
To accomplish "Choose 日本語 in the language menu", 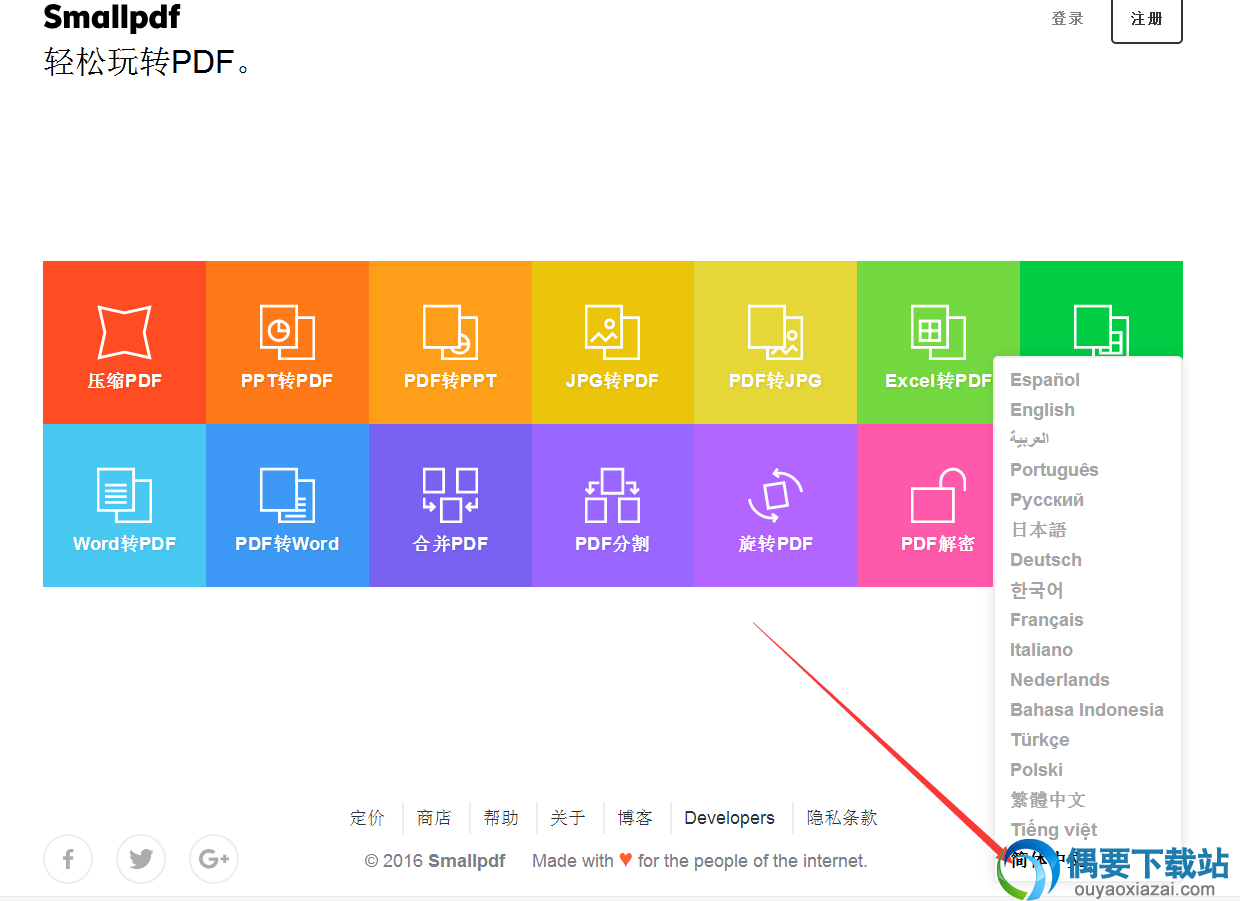I will click(x=1039, y=530).
